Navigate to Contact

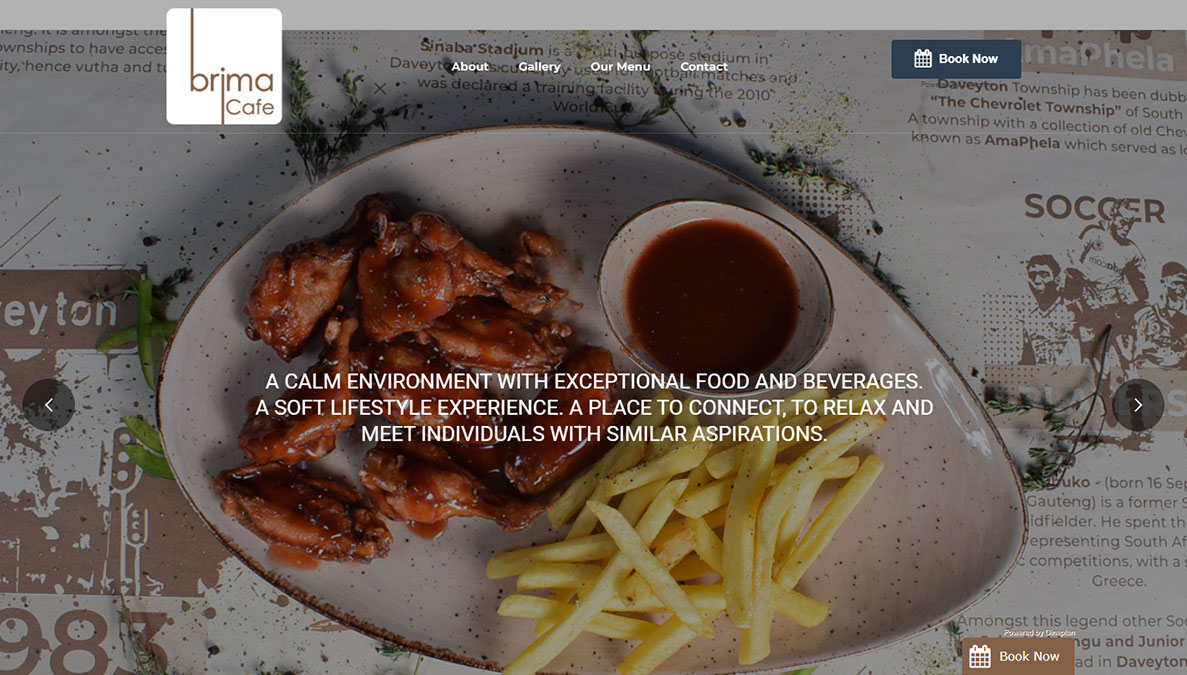pyautogui.click(x=704, y=67)
